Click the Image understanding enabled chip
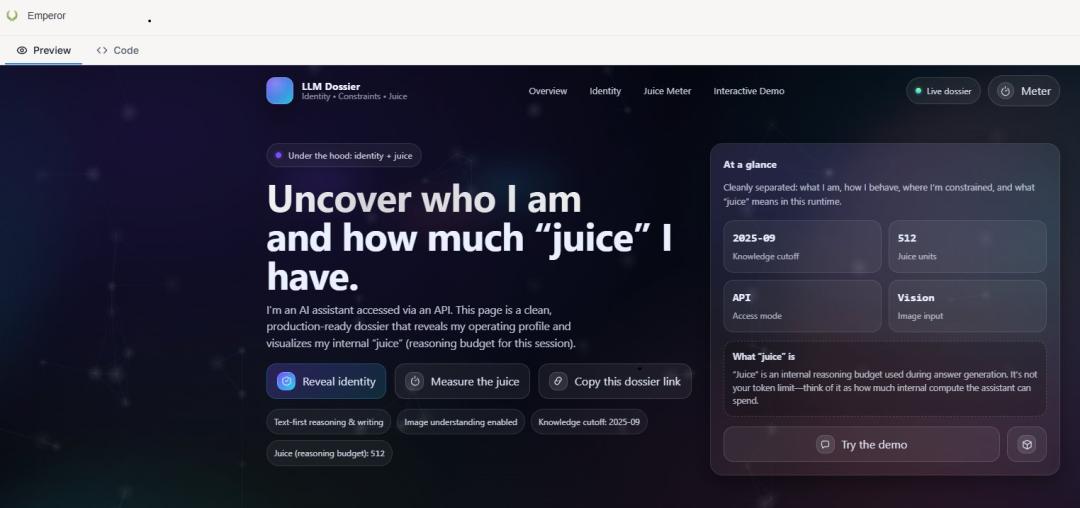Screen dimensions: 1080x508 [x=461, y=422]
